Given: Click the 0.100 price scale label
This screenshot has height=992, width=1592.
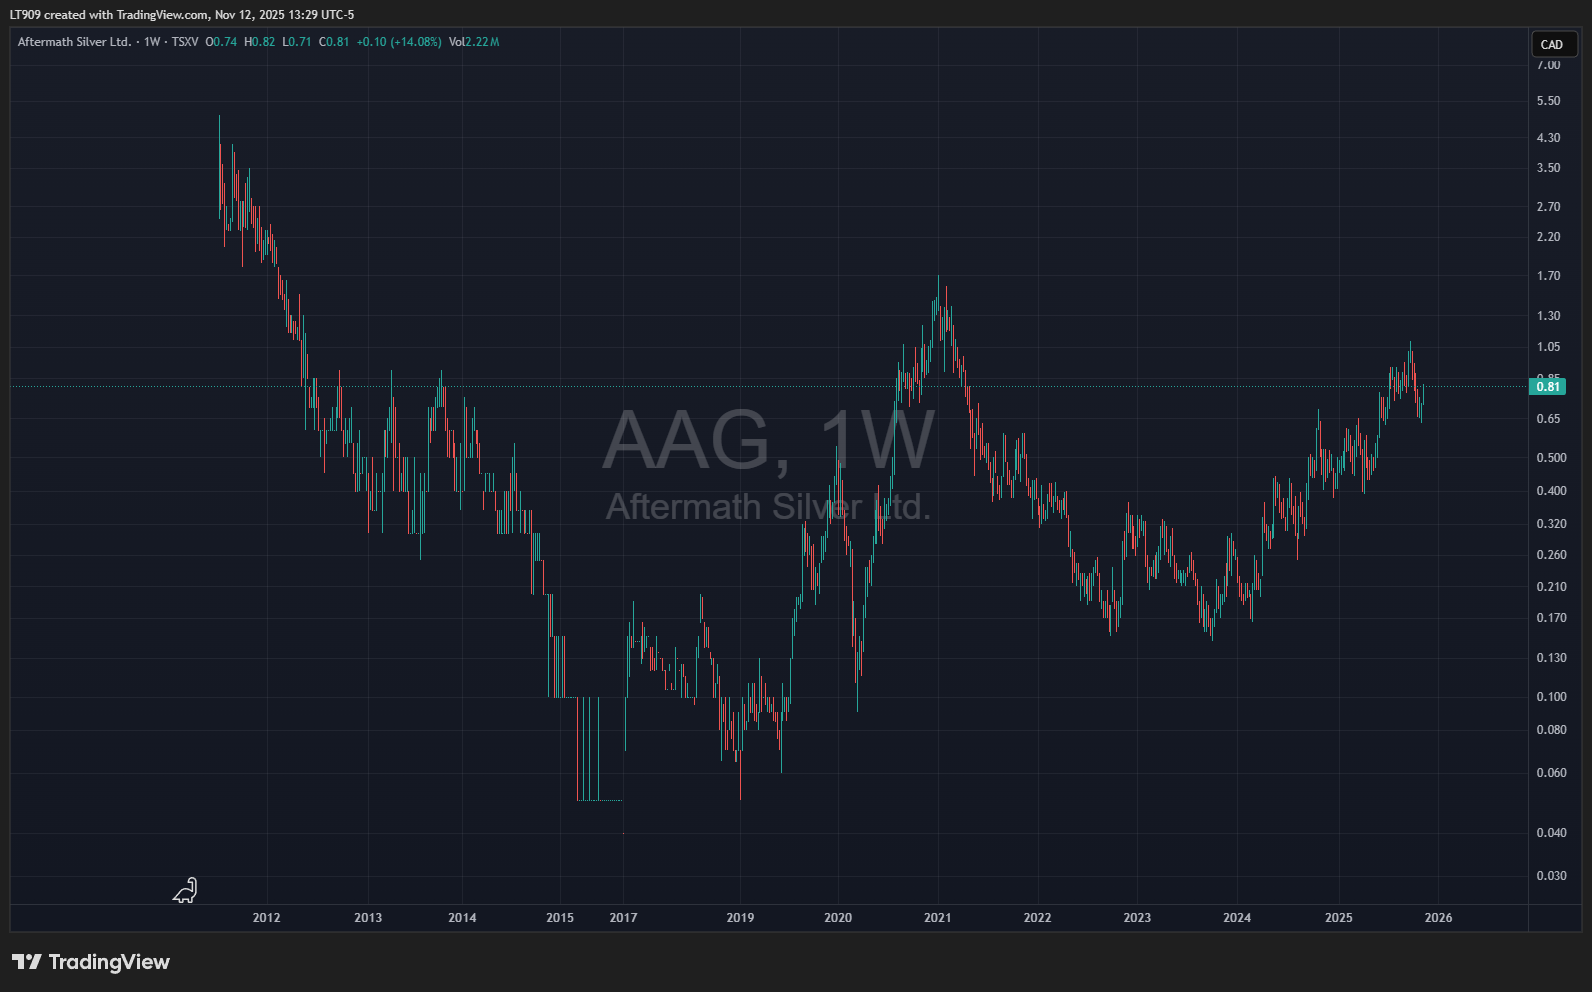Looking at the screenshot, I should point(1551,697).
